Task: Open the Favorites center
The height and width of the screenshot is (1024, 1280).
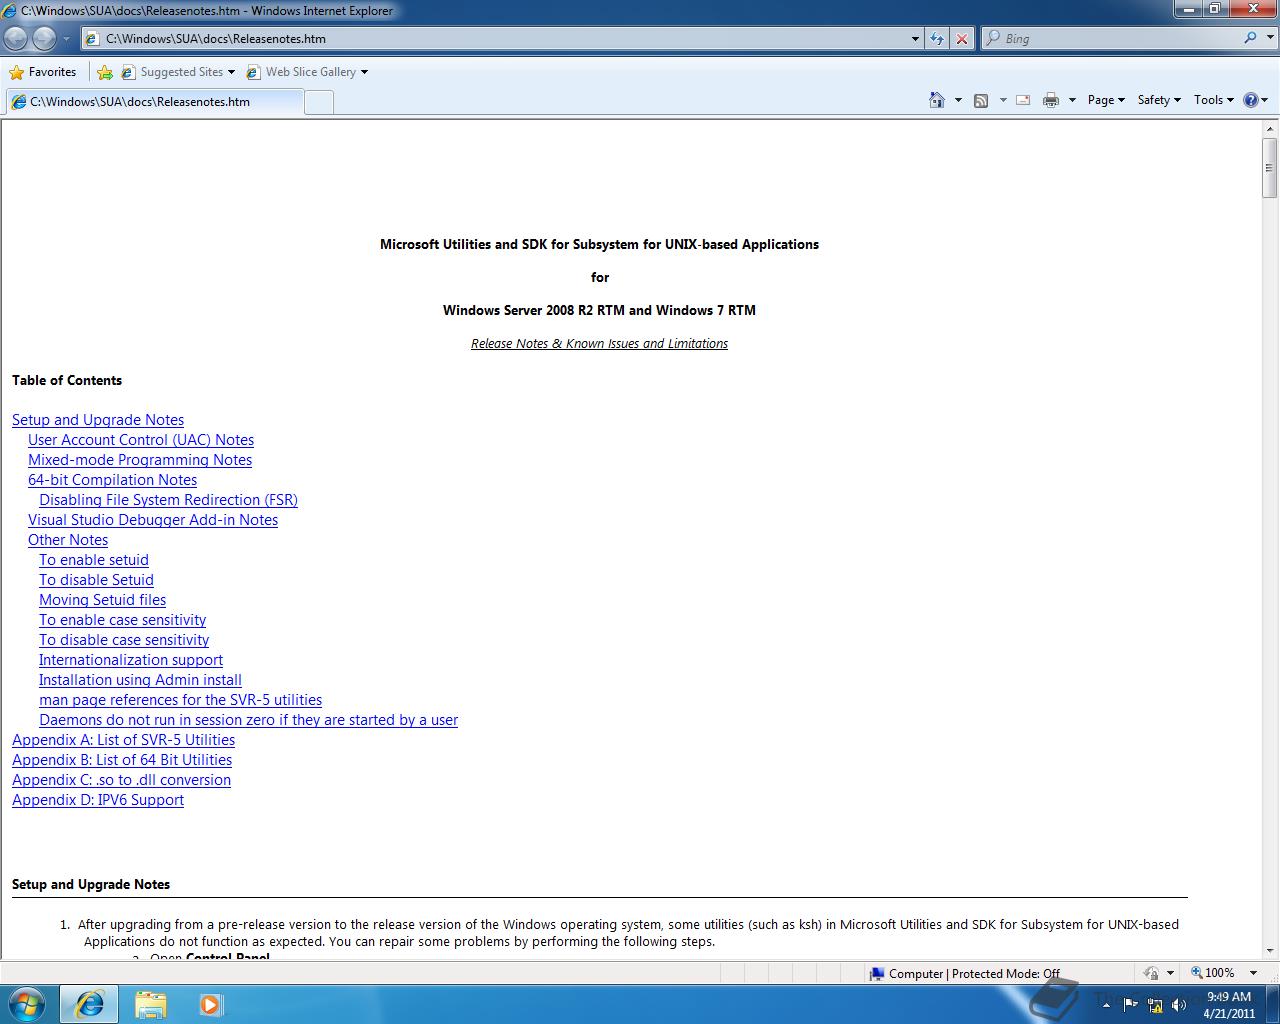Action: [x=42, y=72]
